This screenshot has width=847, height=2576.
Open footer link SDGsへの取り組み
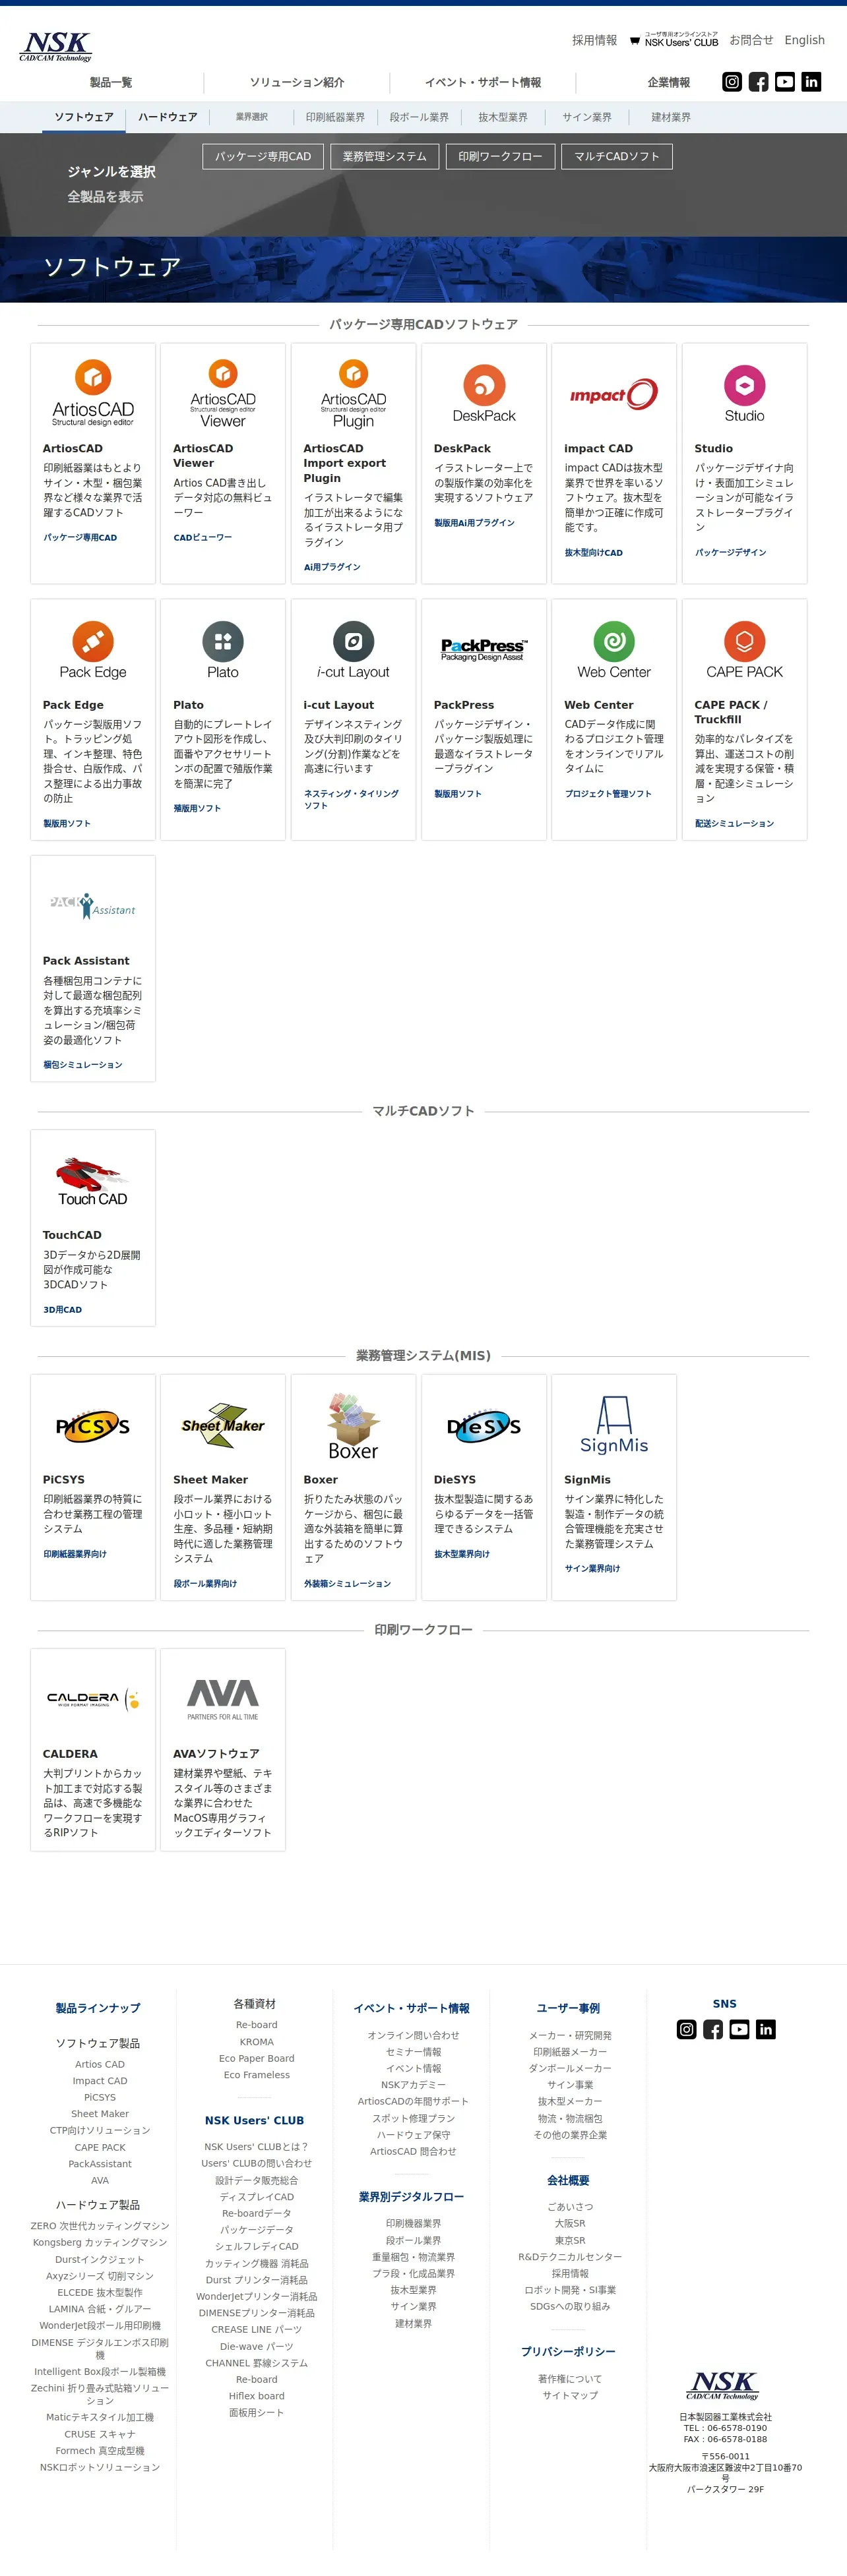point(570,2306)
